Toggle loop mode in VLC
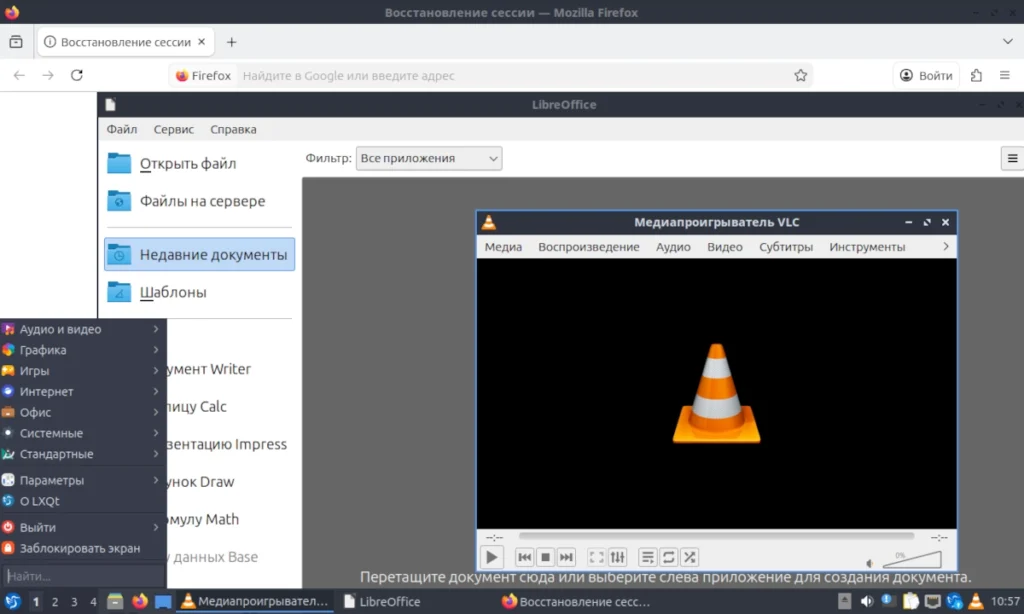 pos(668,557)
